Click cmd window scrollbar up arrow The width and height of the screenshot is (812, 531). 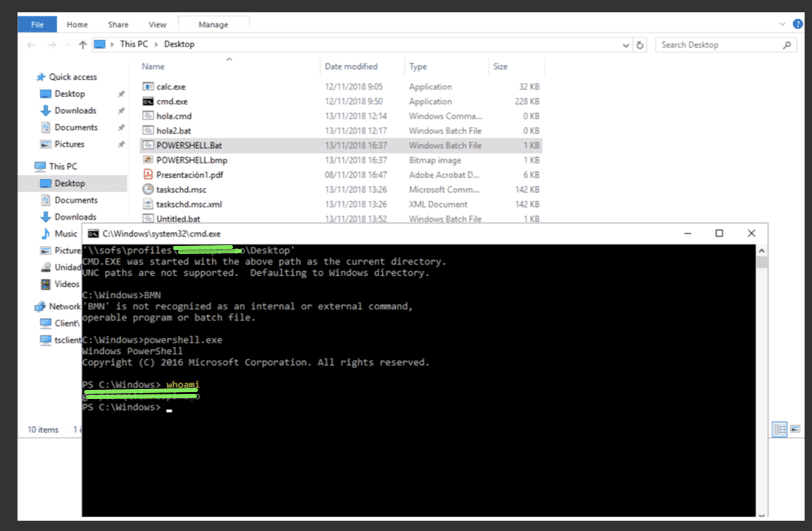pos(761,251)
